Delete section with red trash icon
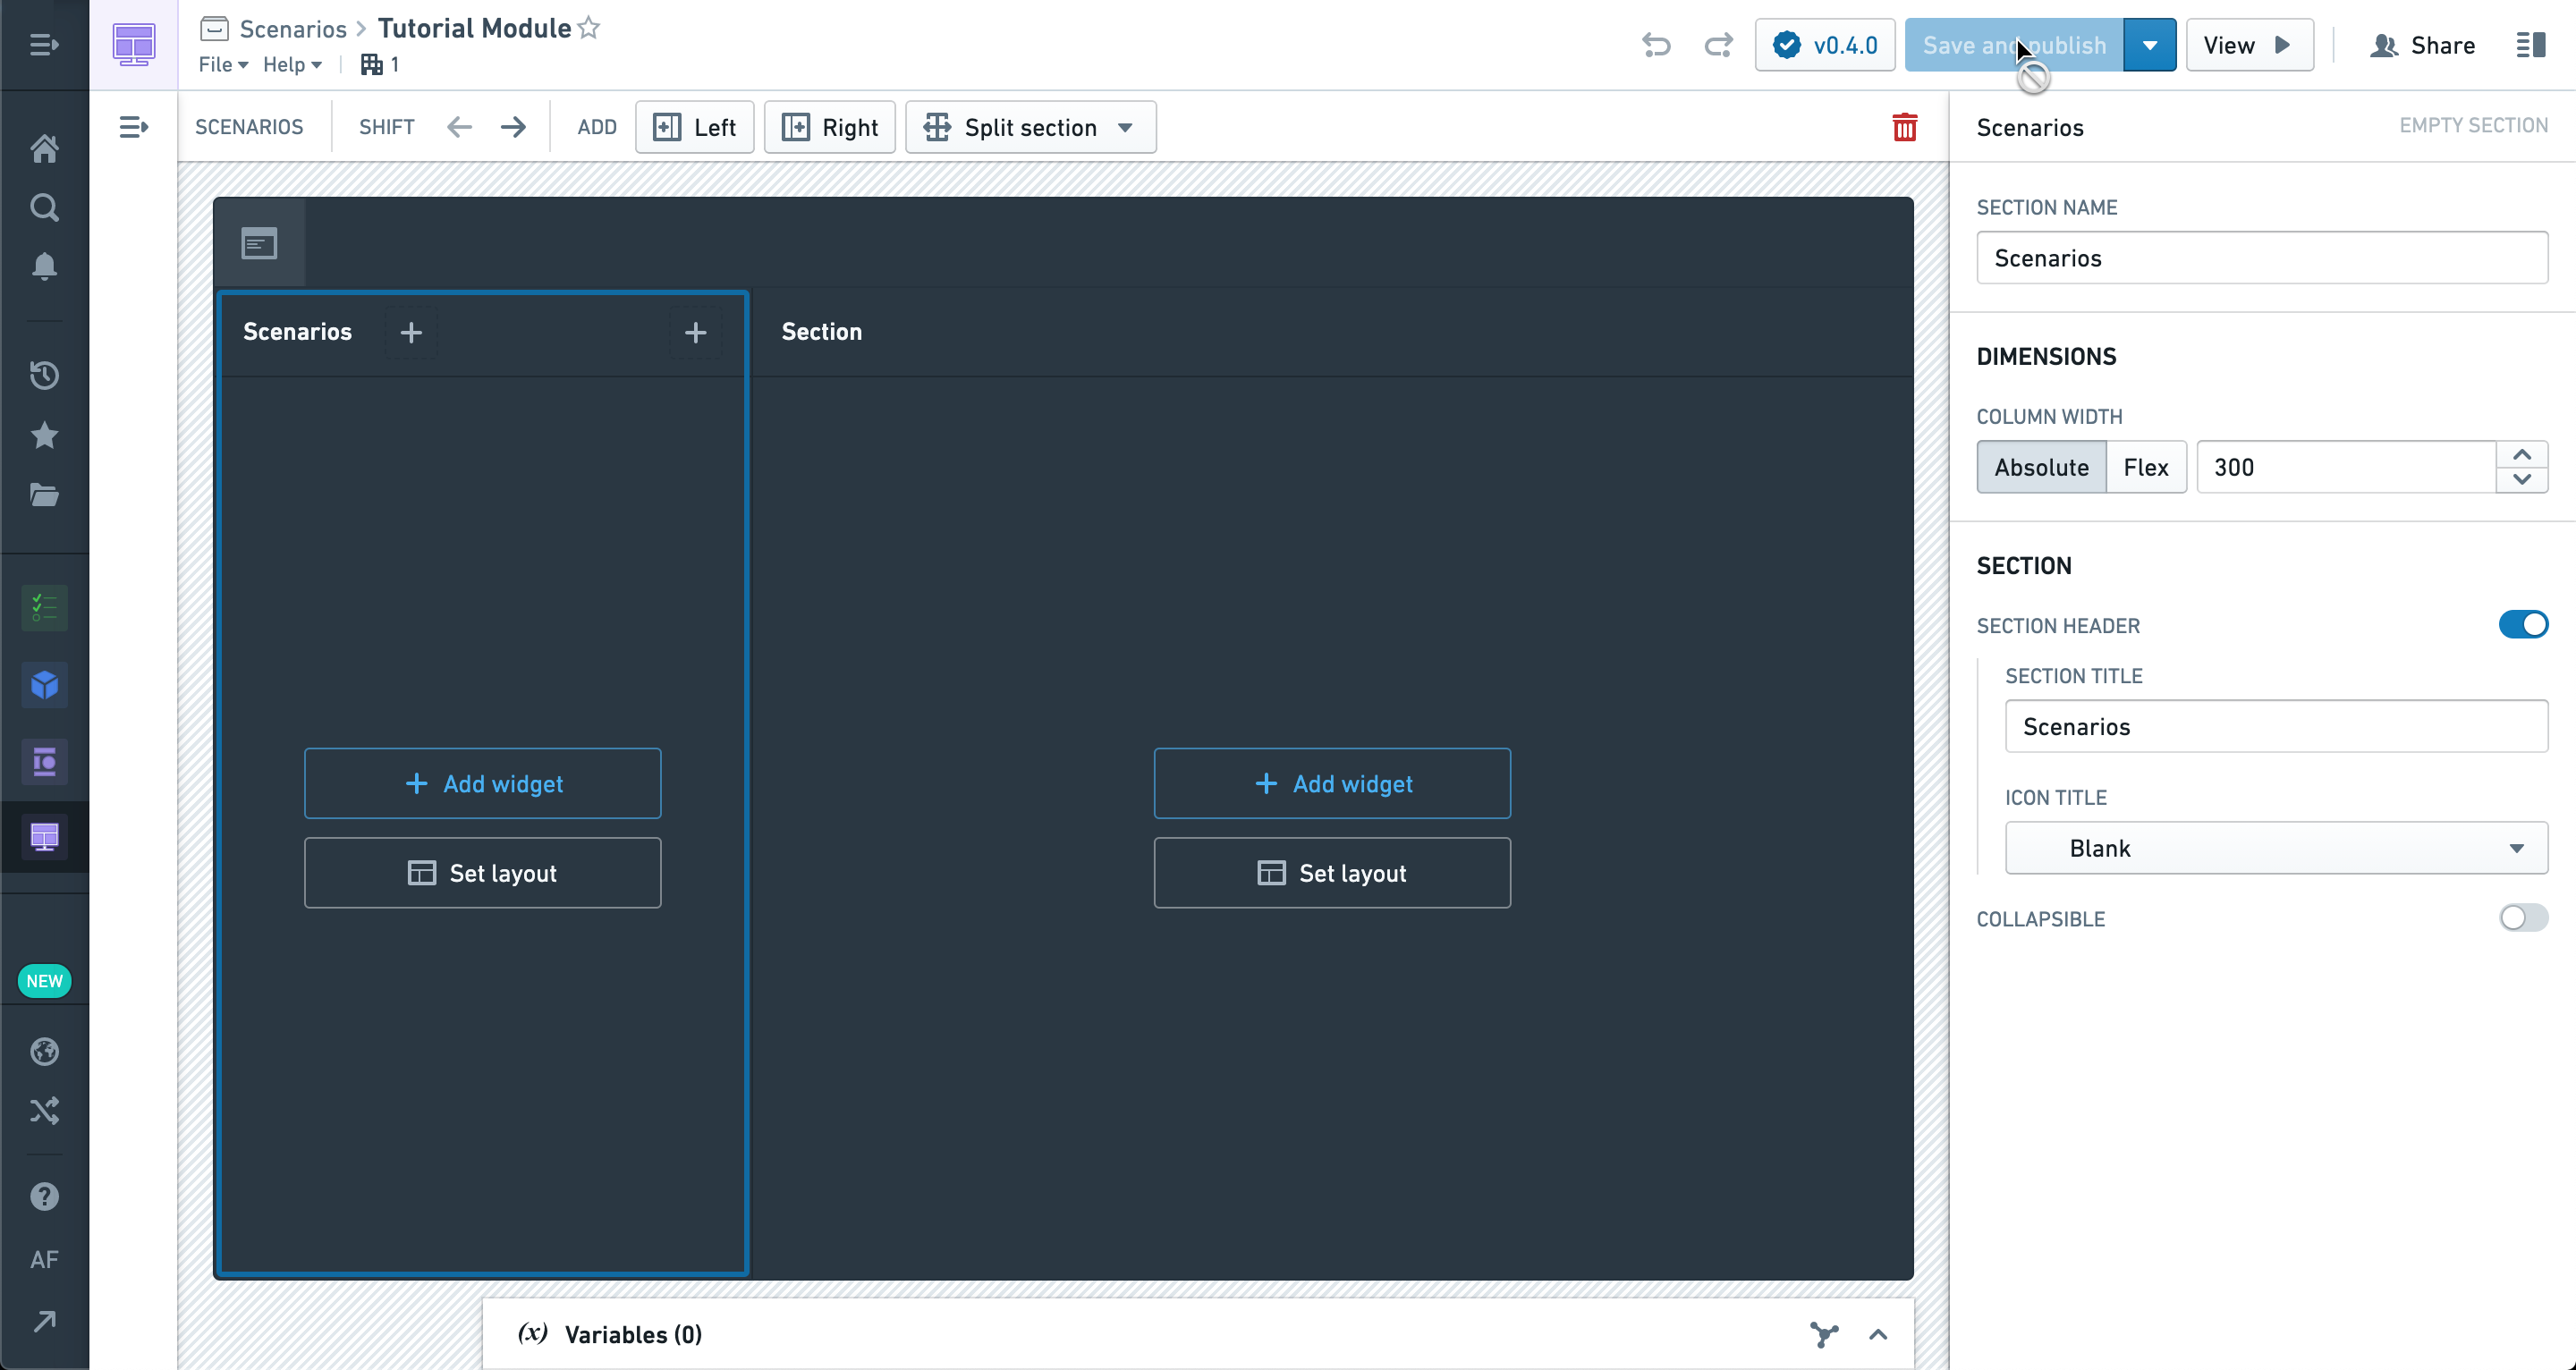This screenshot has width=2576, height=1370. (x=1904, y=127)
